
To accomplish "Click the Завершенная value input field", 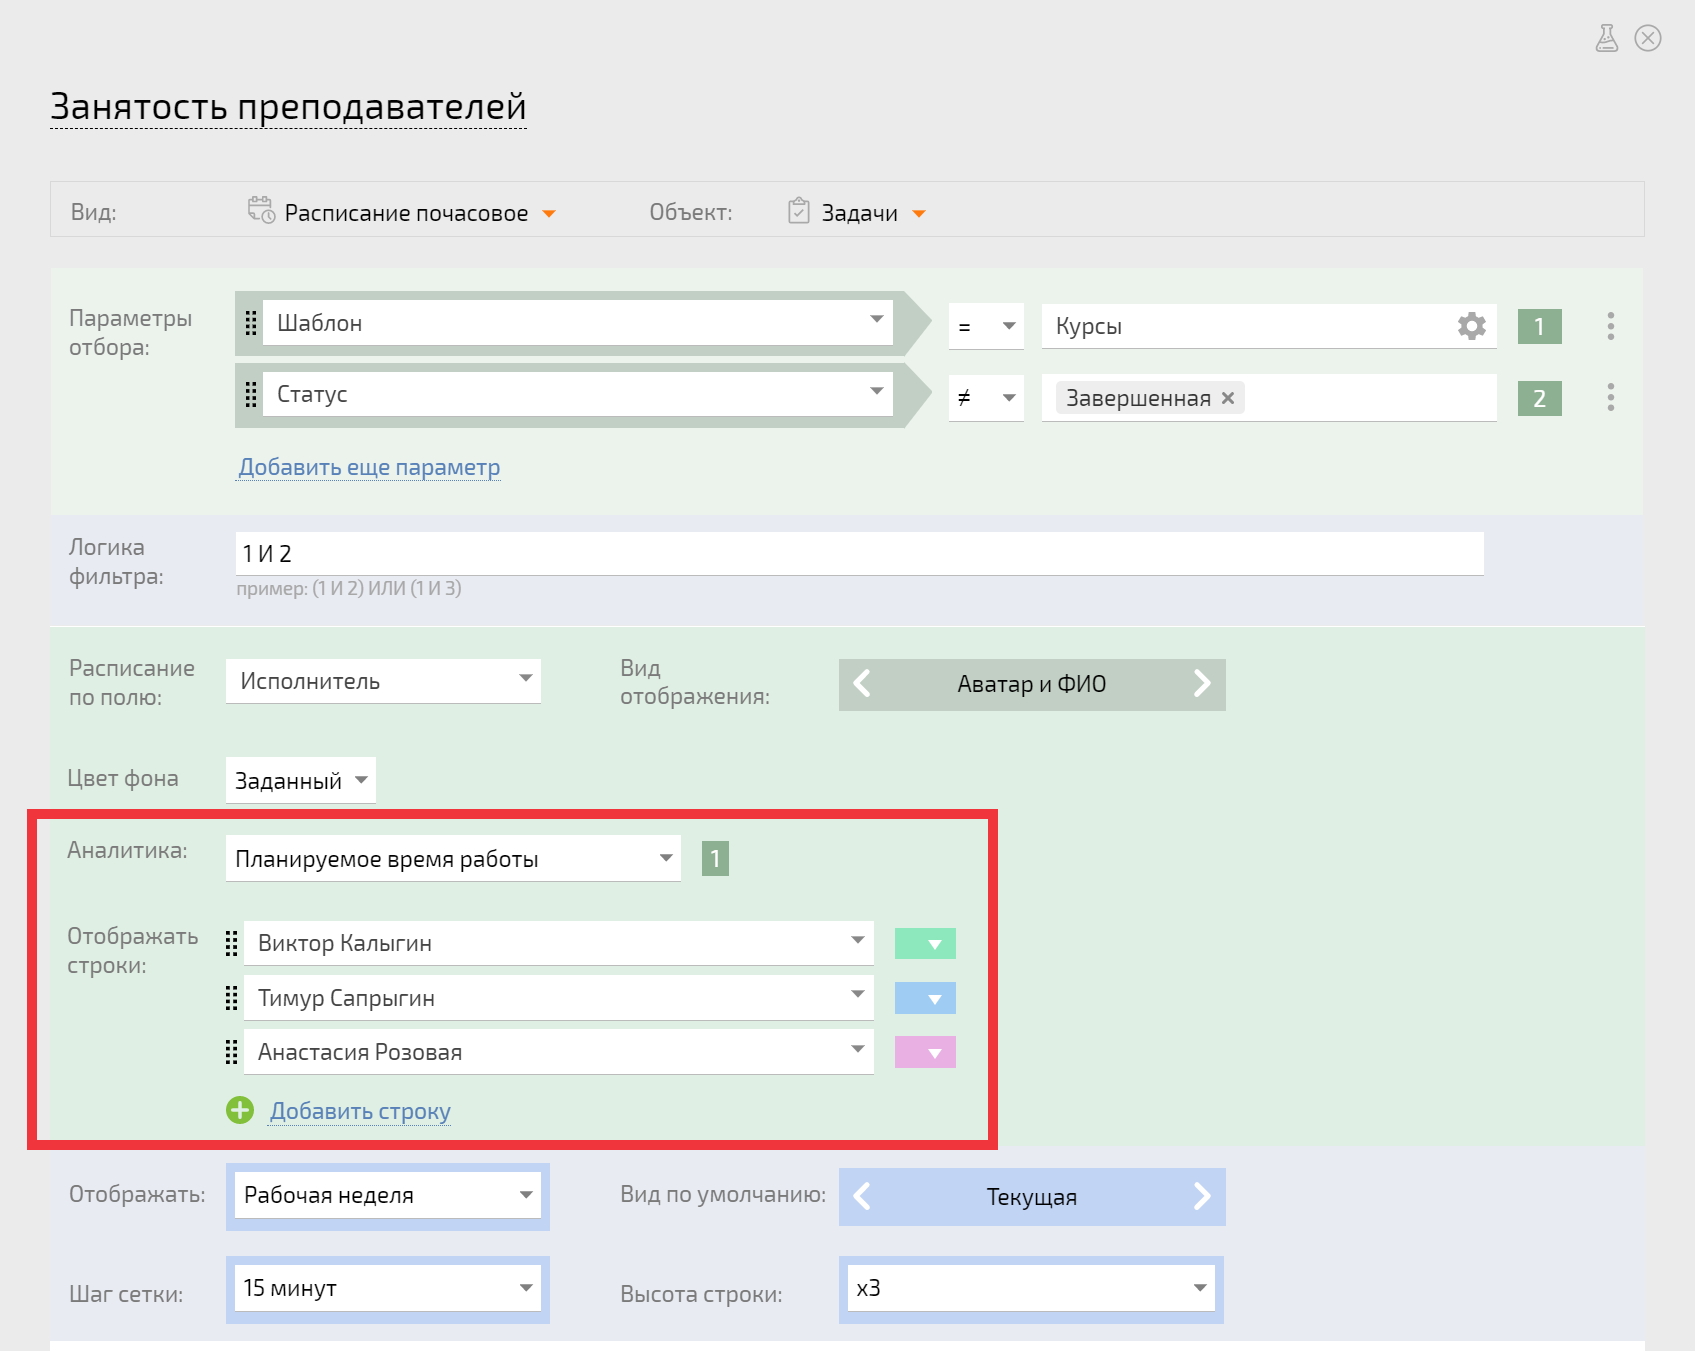I will (x=1269, y=398).
